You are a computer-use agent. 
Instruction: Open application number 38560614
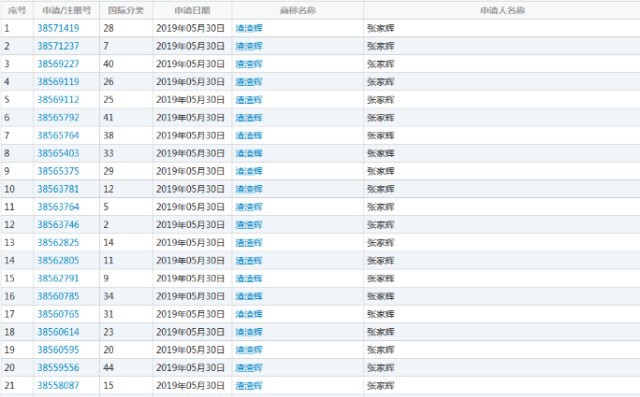[58, 332]
